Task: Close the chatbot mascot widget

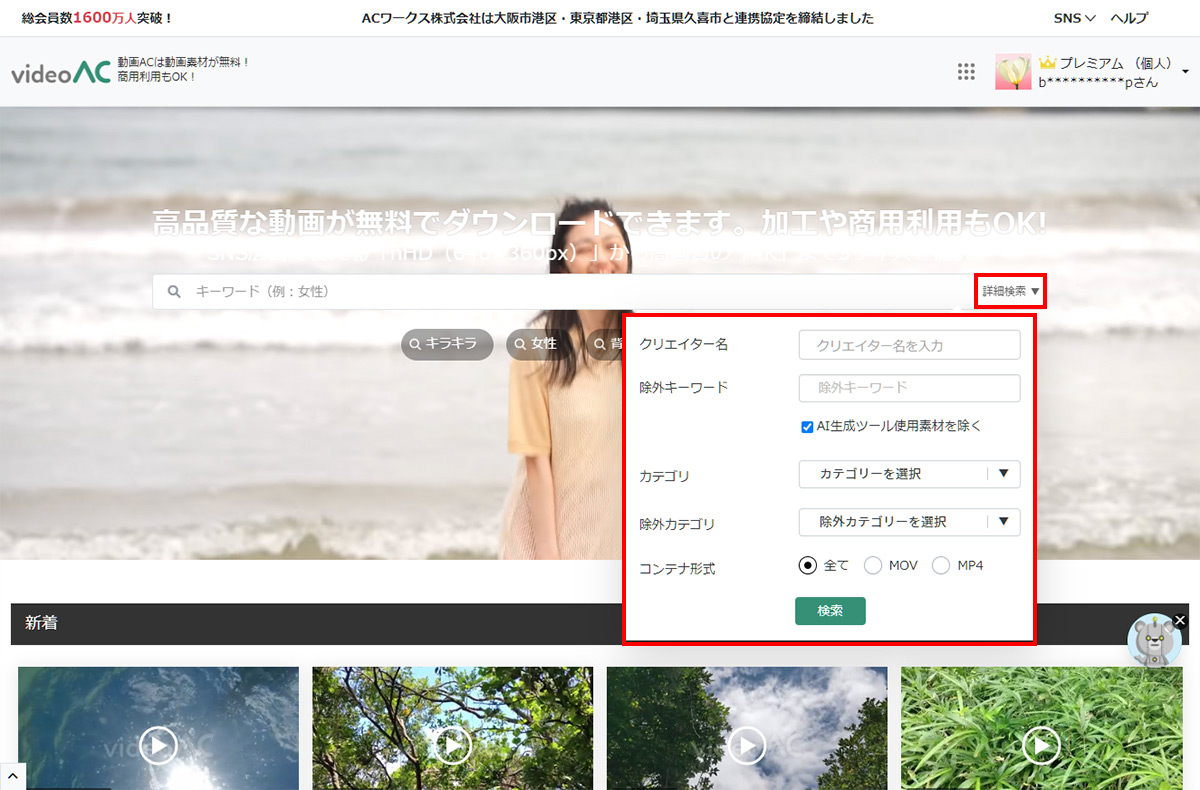Action: pos(1180,620)
